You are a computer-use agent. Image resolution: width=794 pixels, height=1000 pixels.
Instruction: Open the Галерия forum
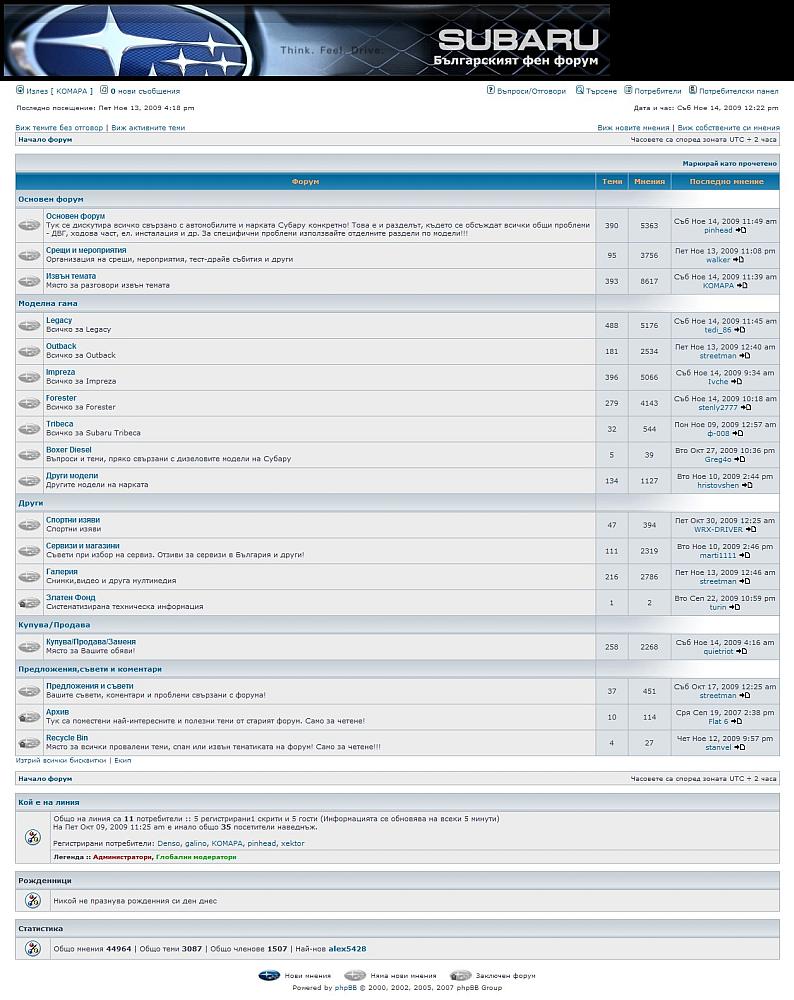click(x=62, y=572)
